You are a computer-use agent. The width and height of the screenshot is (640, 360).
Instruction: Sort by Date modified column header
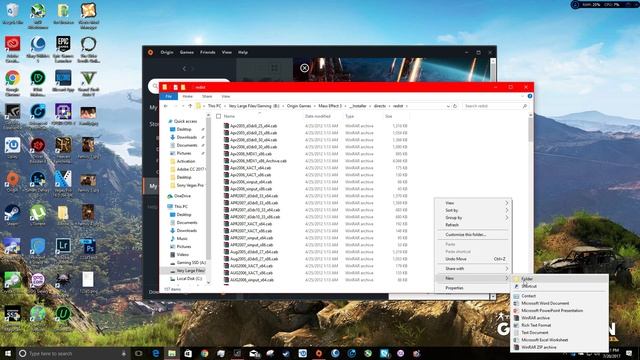coord(318,116)
